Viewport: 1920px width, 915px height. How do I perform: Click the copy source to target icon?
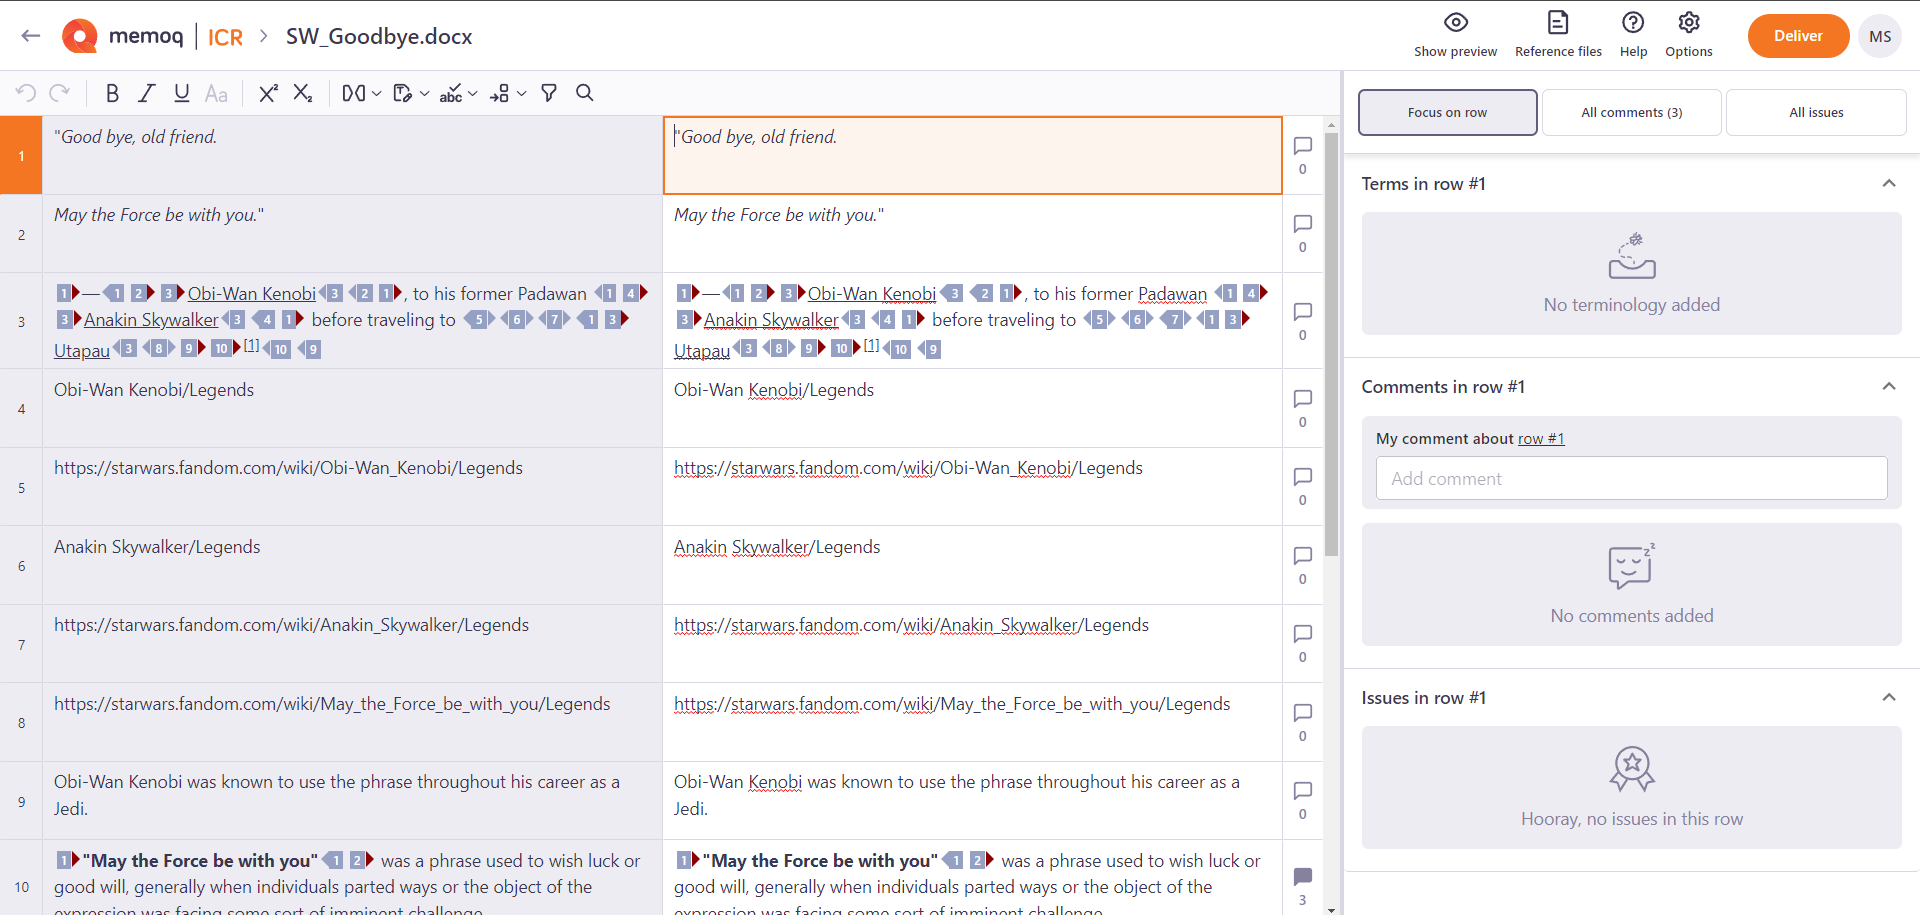click(403, 93)
